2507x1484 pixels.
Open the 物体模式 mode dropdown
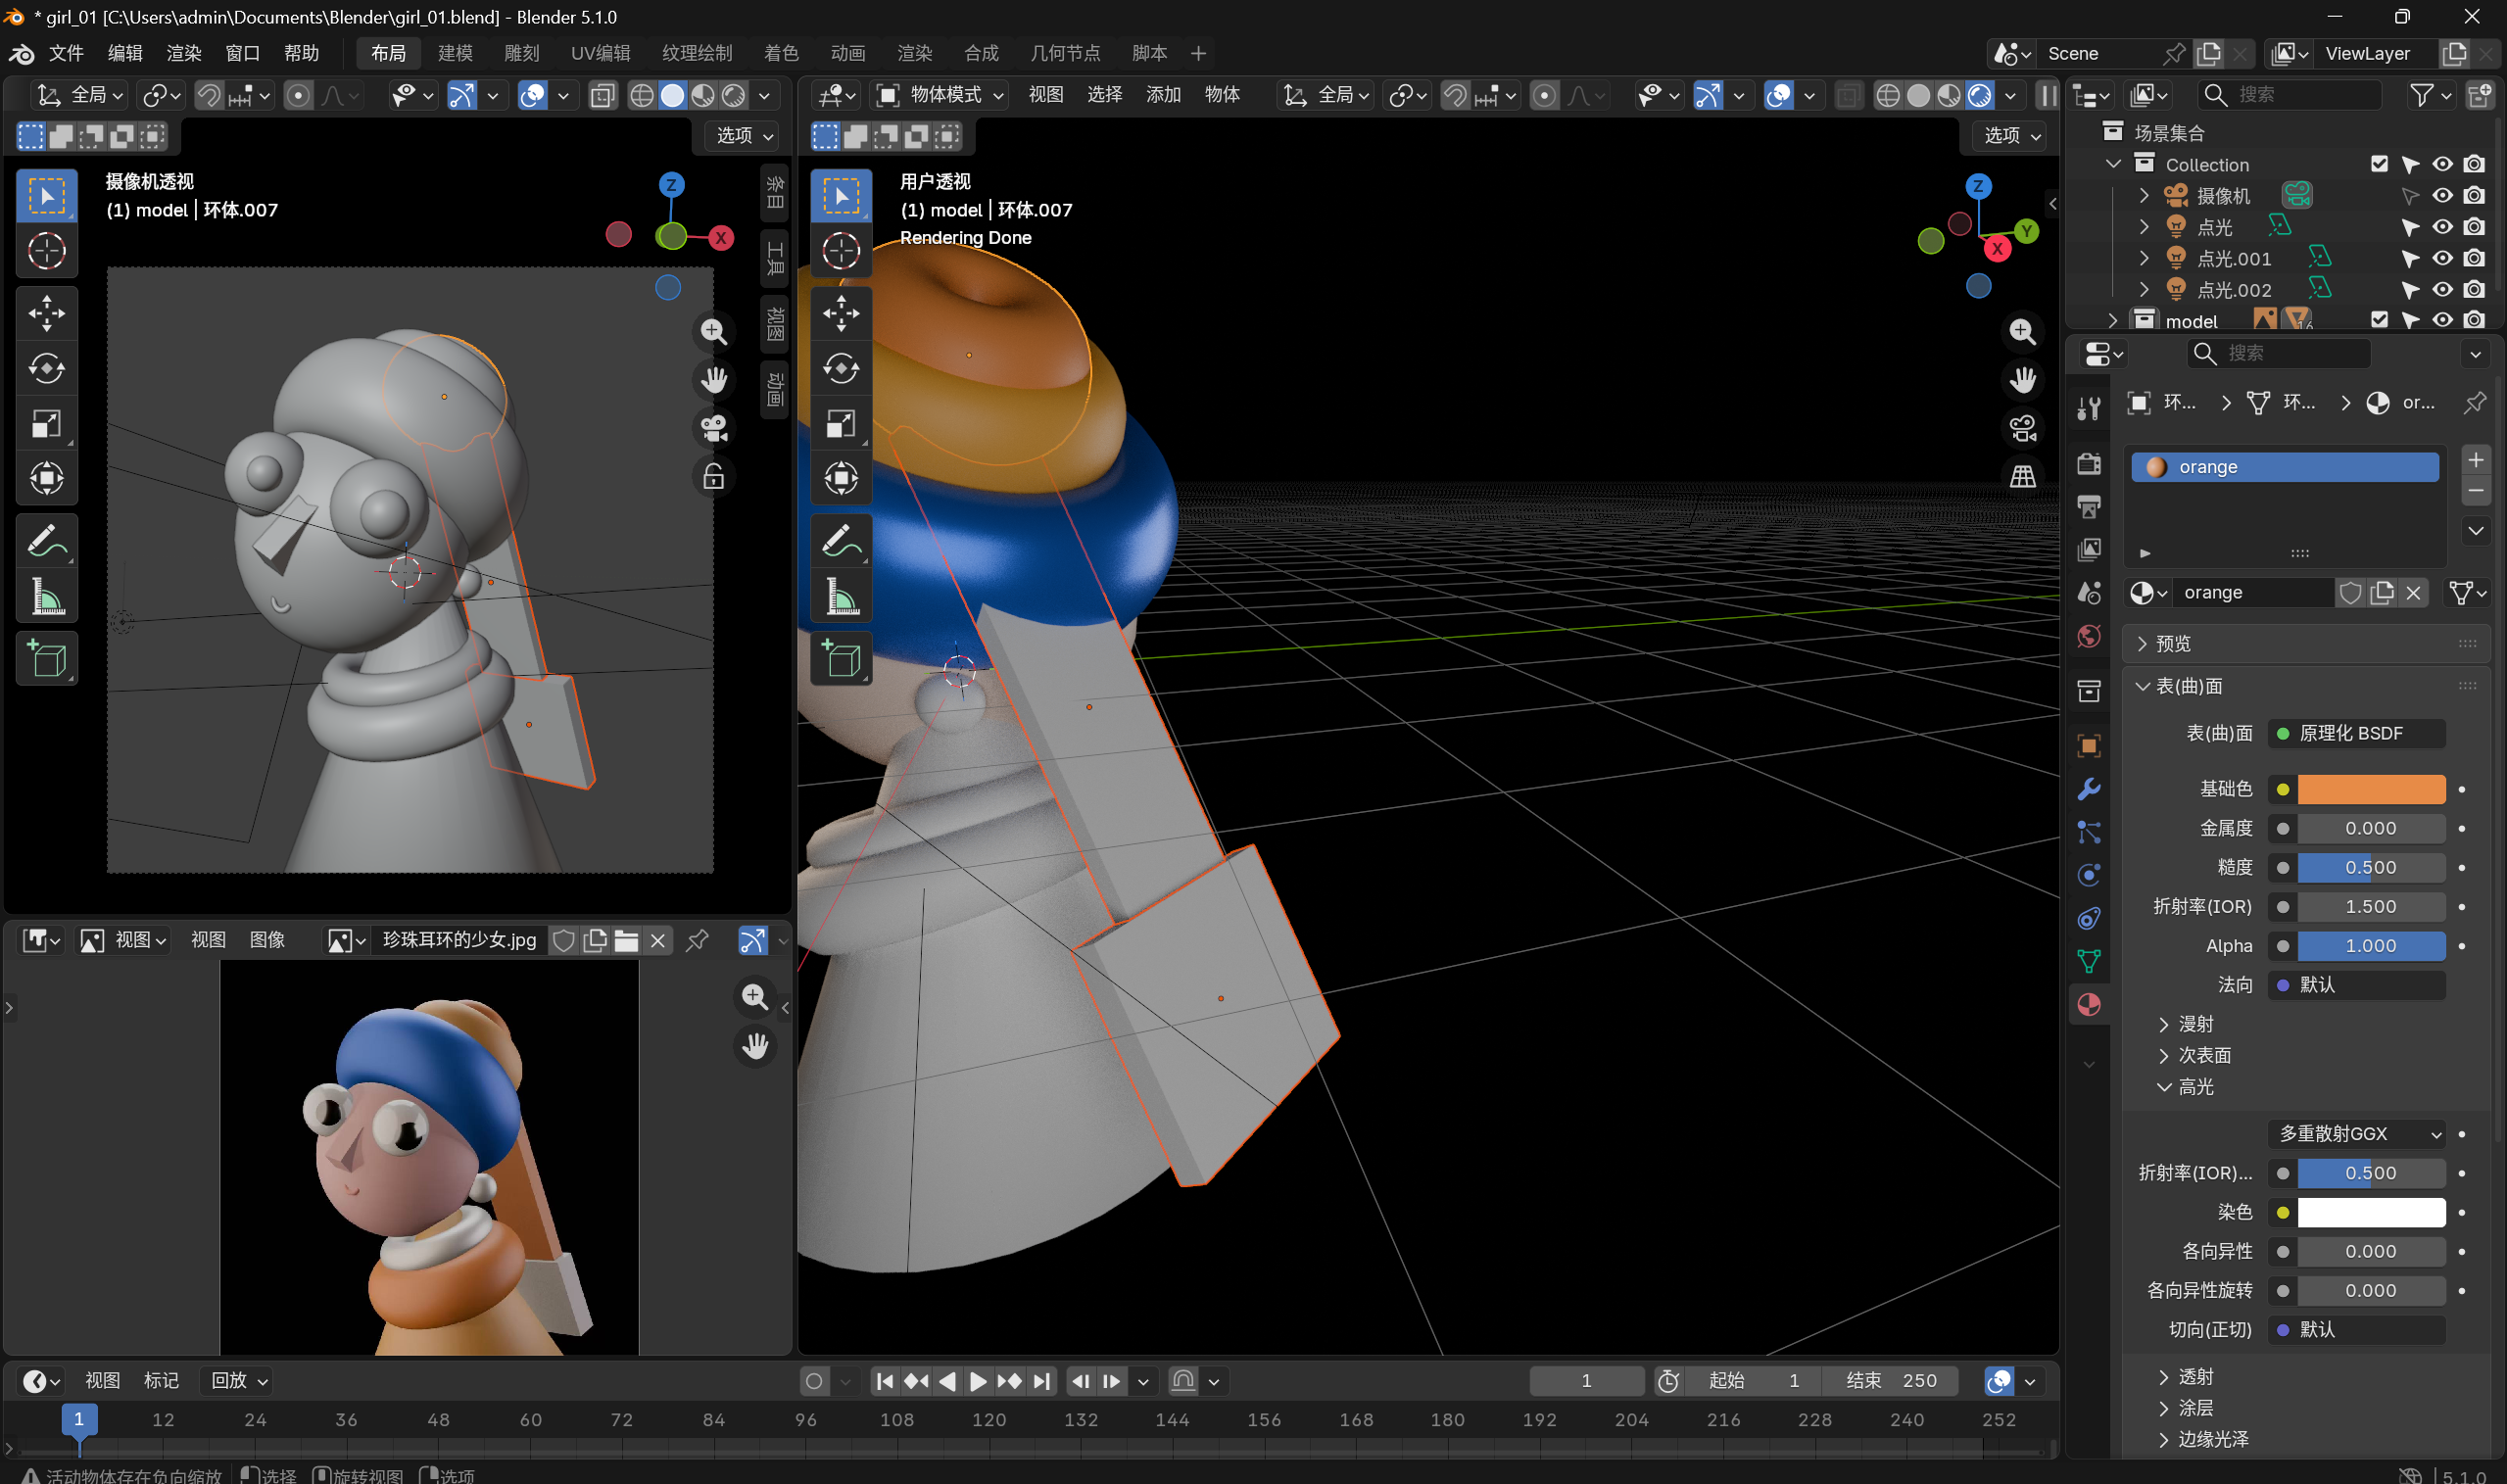[x=939, y=94]
